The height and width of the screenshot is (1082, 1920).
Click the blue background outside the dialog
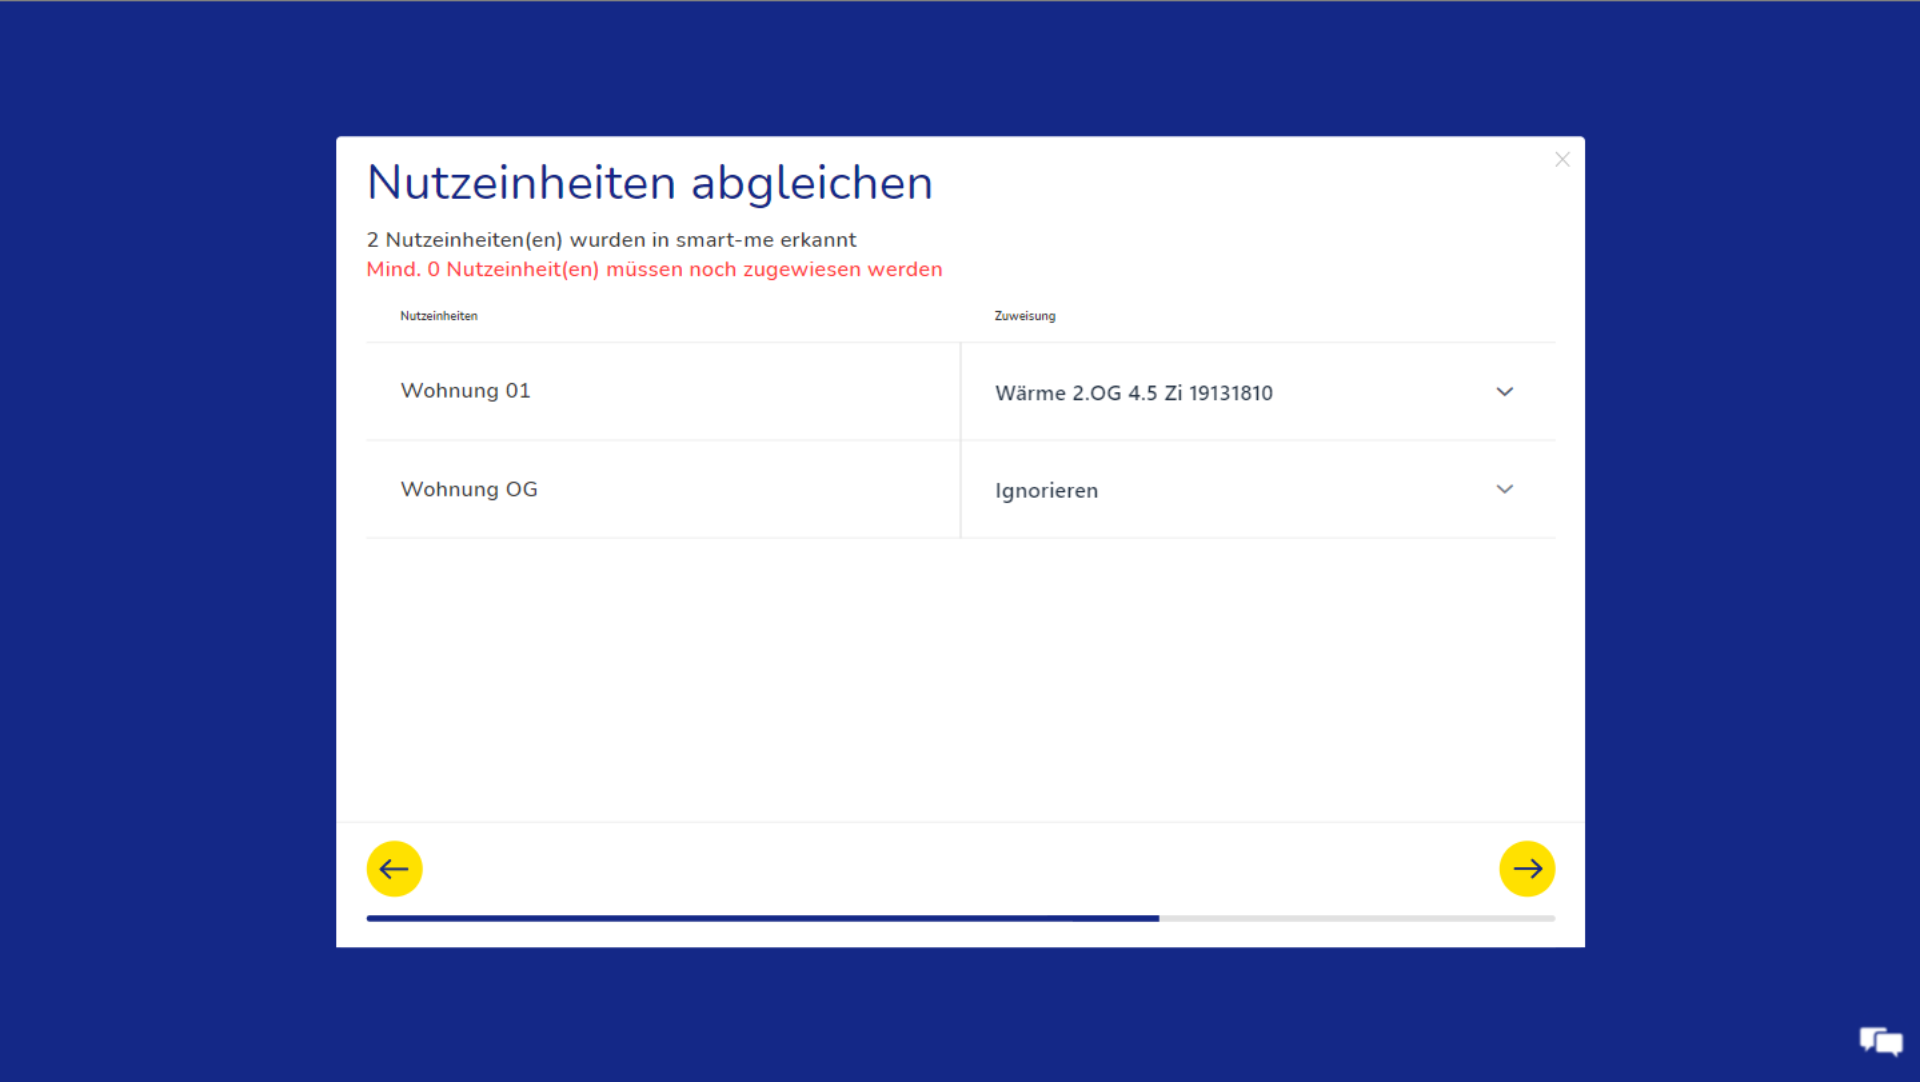point(160,540)
